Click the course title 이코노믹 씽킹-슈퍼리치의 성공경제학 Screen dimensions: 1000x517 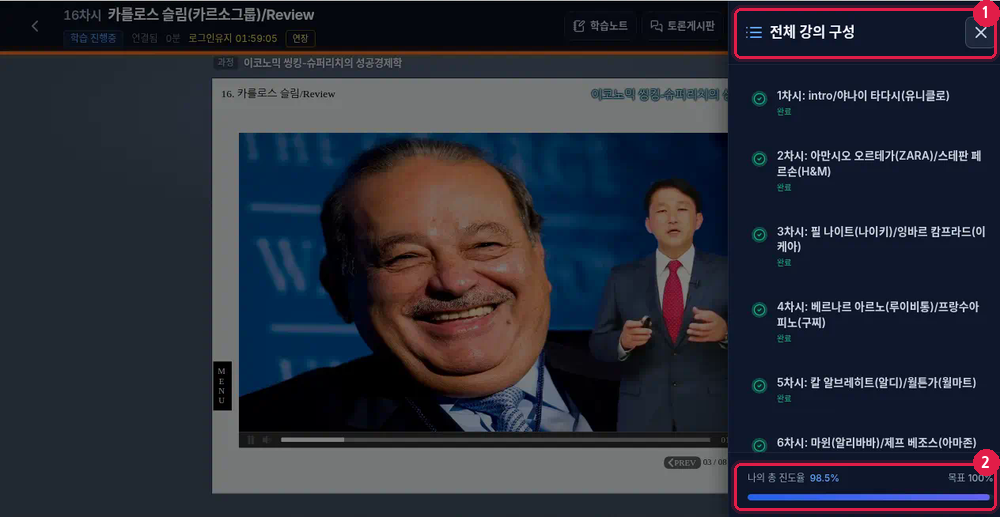pos(323,63)
